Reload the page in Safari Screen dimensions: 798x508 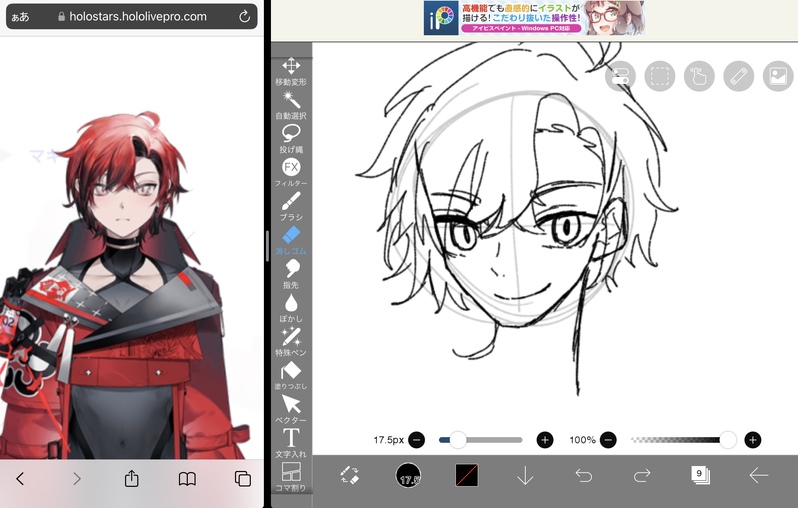click(x=244, y=16)
